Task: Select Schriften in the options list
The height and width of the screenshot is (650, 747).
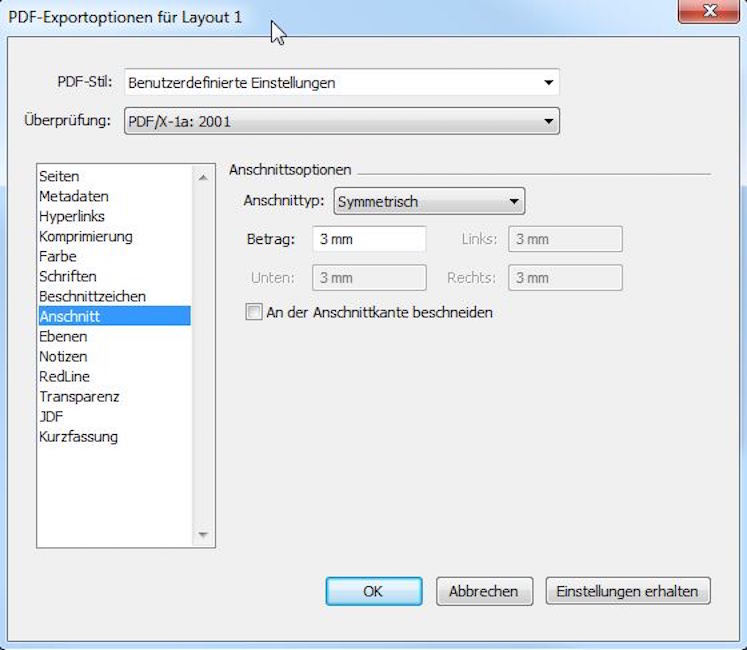Action: tap(114, 276)
